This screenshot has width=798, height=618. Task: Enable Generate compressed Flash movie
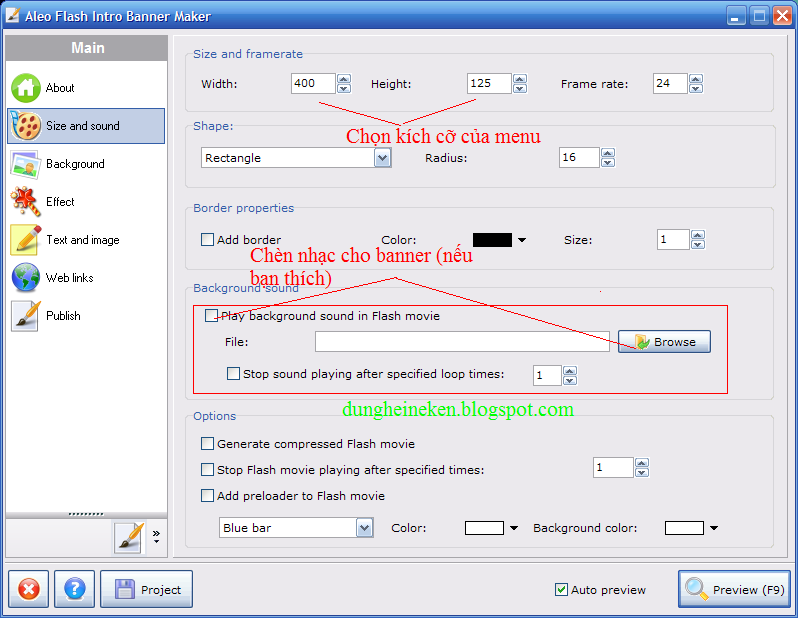[x=207, y=444]
